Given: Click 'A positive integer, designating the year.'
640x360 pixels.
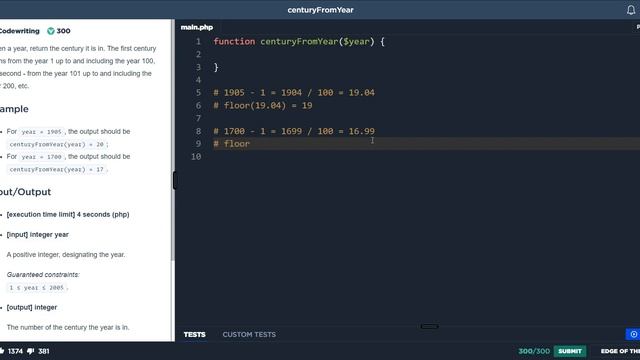Looking at the screenshot, I should [x=66, y=255].
